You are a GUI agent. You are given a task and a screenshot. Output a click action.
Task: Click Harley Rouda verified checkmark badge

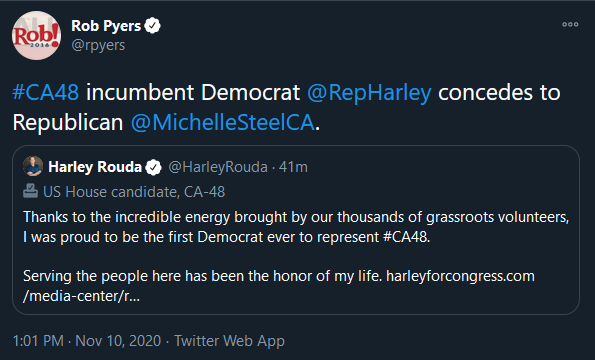[x=154, y=167]
